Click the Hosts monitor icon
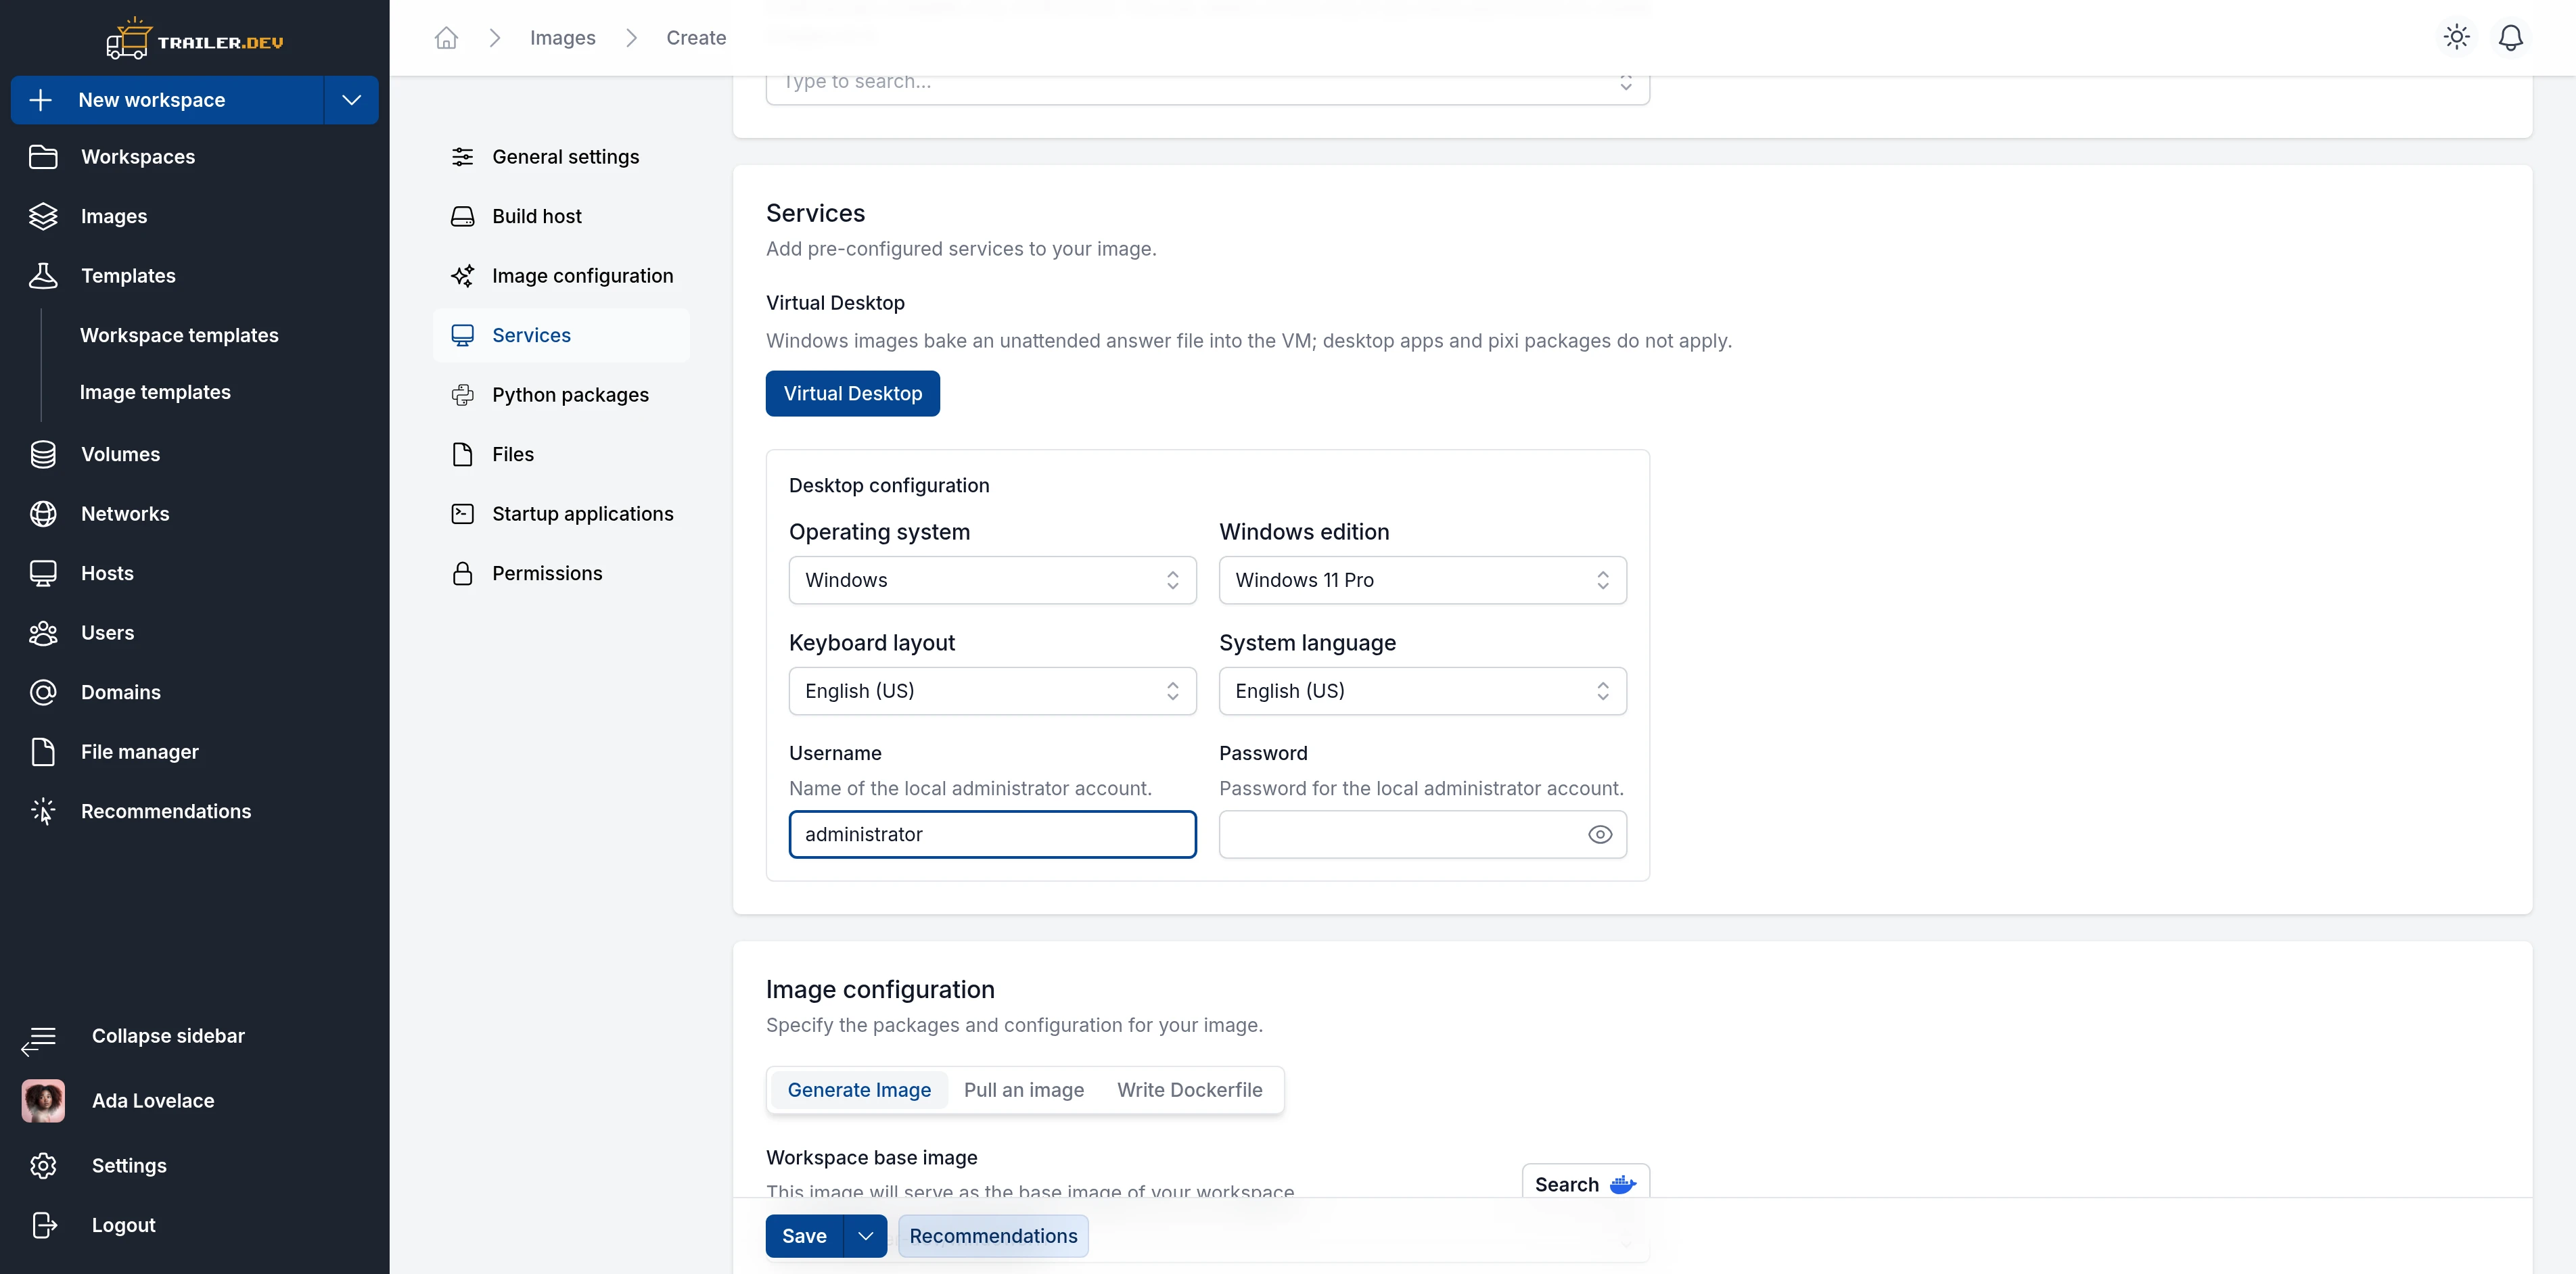The image size is (2576, 1274). (43, 573)
